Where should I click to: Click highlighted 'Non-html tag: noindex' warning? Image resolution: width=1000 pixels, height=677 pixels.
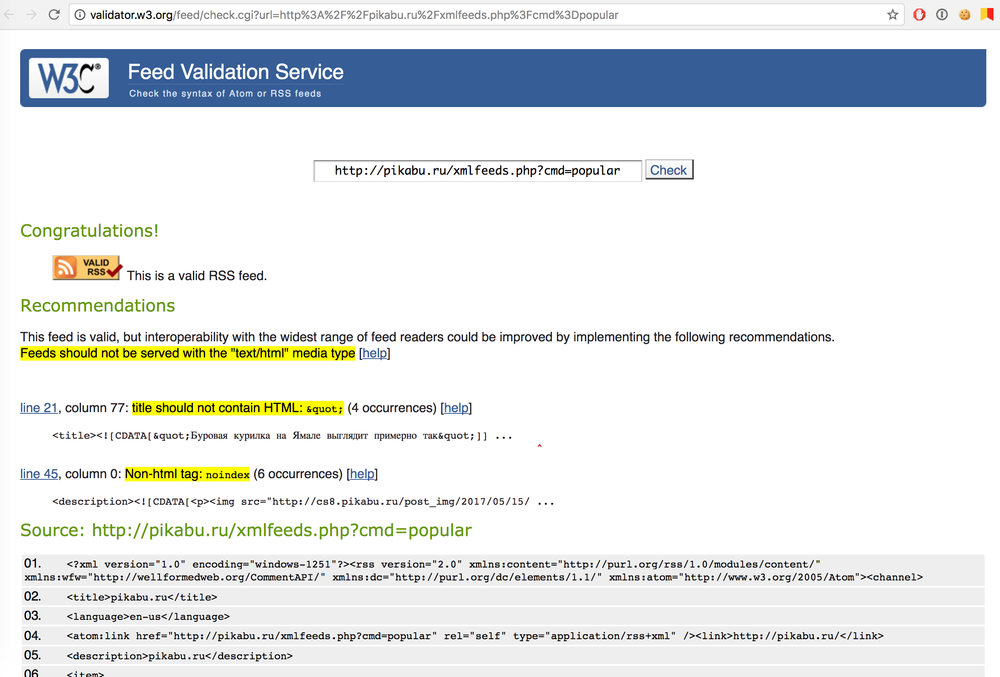(188, 474)
